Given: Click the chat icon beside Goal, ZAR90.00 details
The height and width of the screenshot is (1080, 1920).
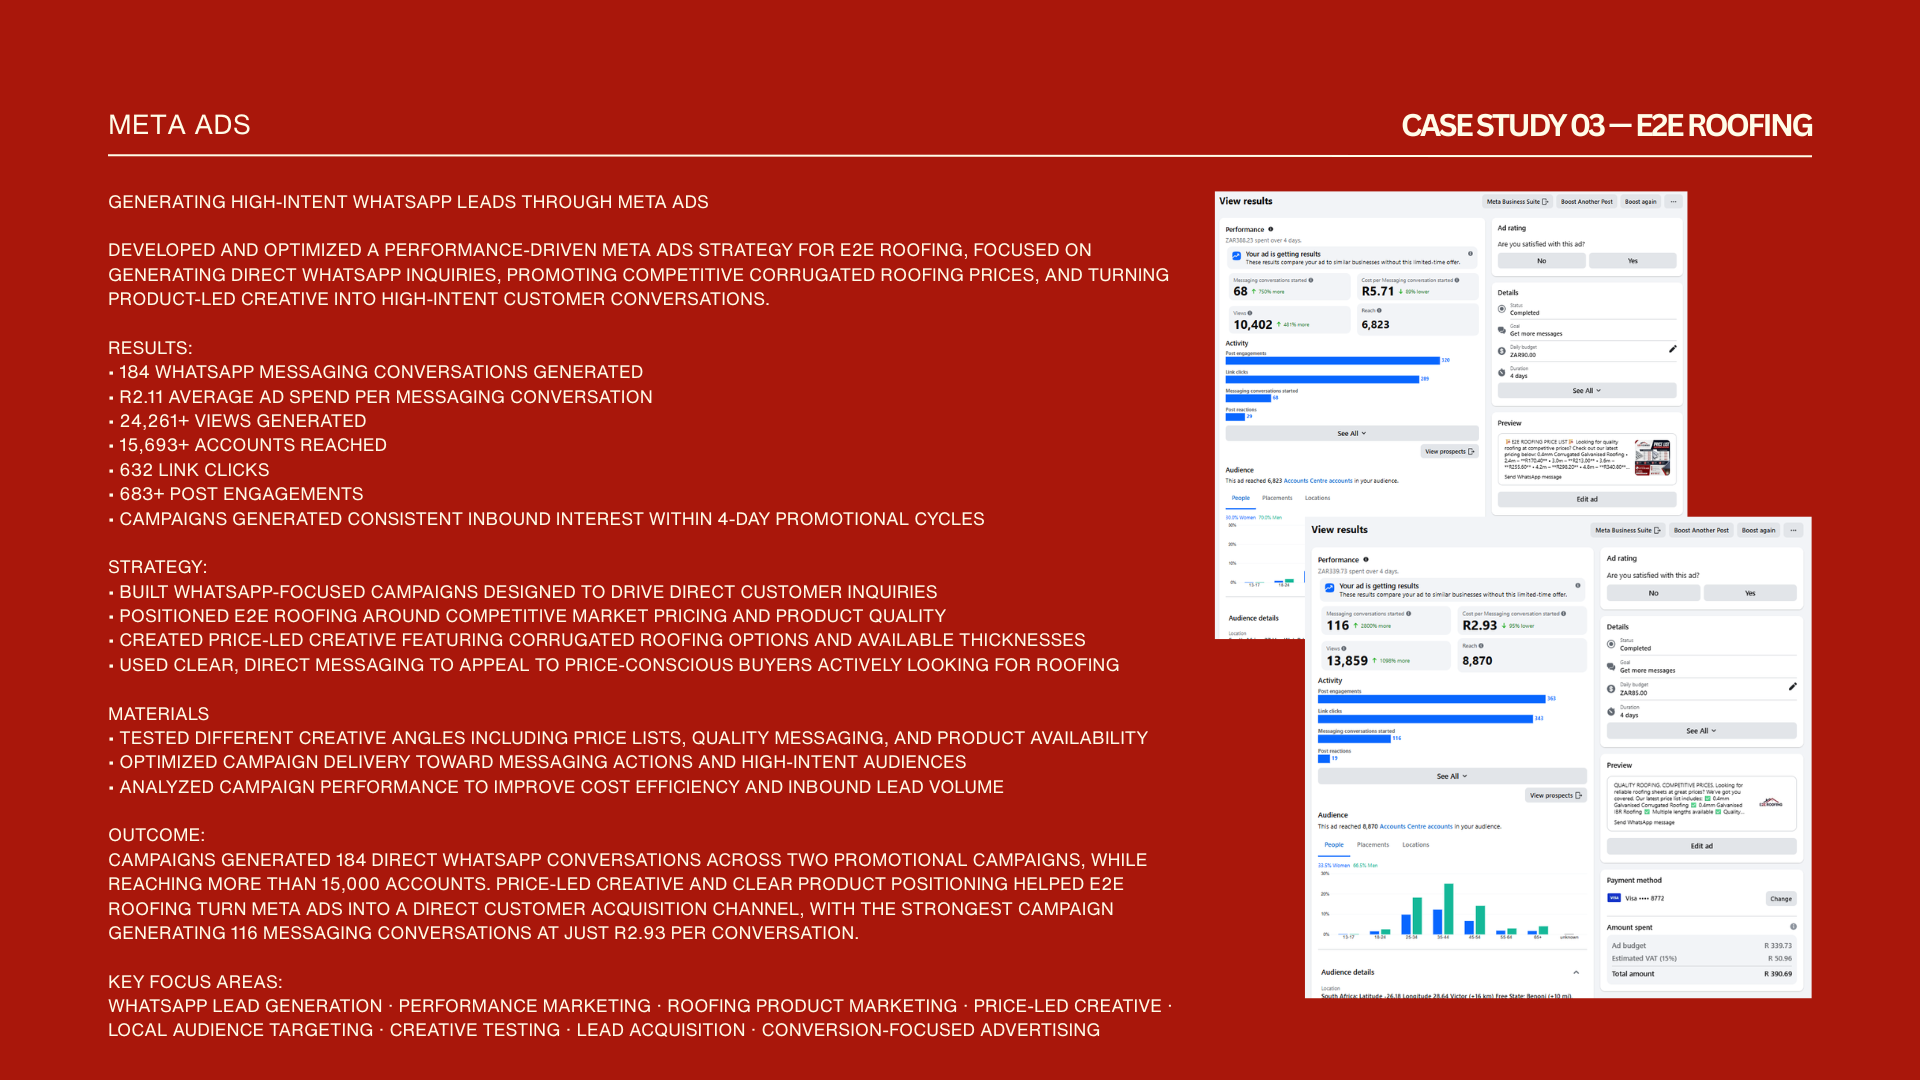Looking at the screenshot, I should click(1502, 330).
